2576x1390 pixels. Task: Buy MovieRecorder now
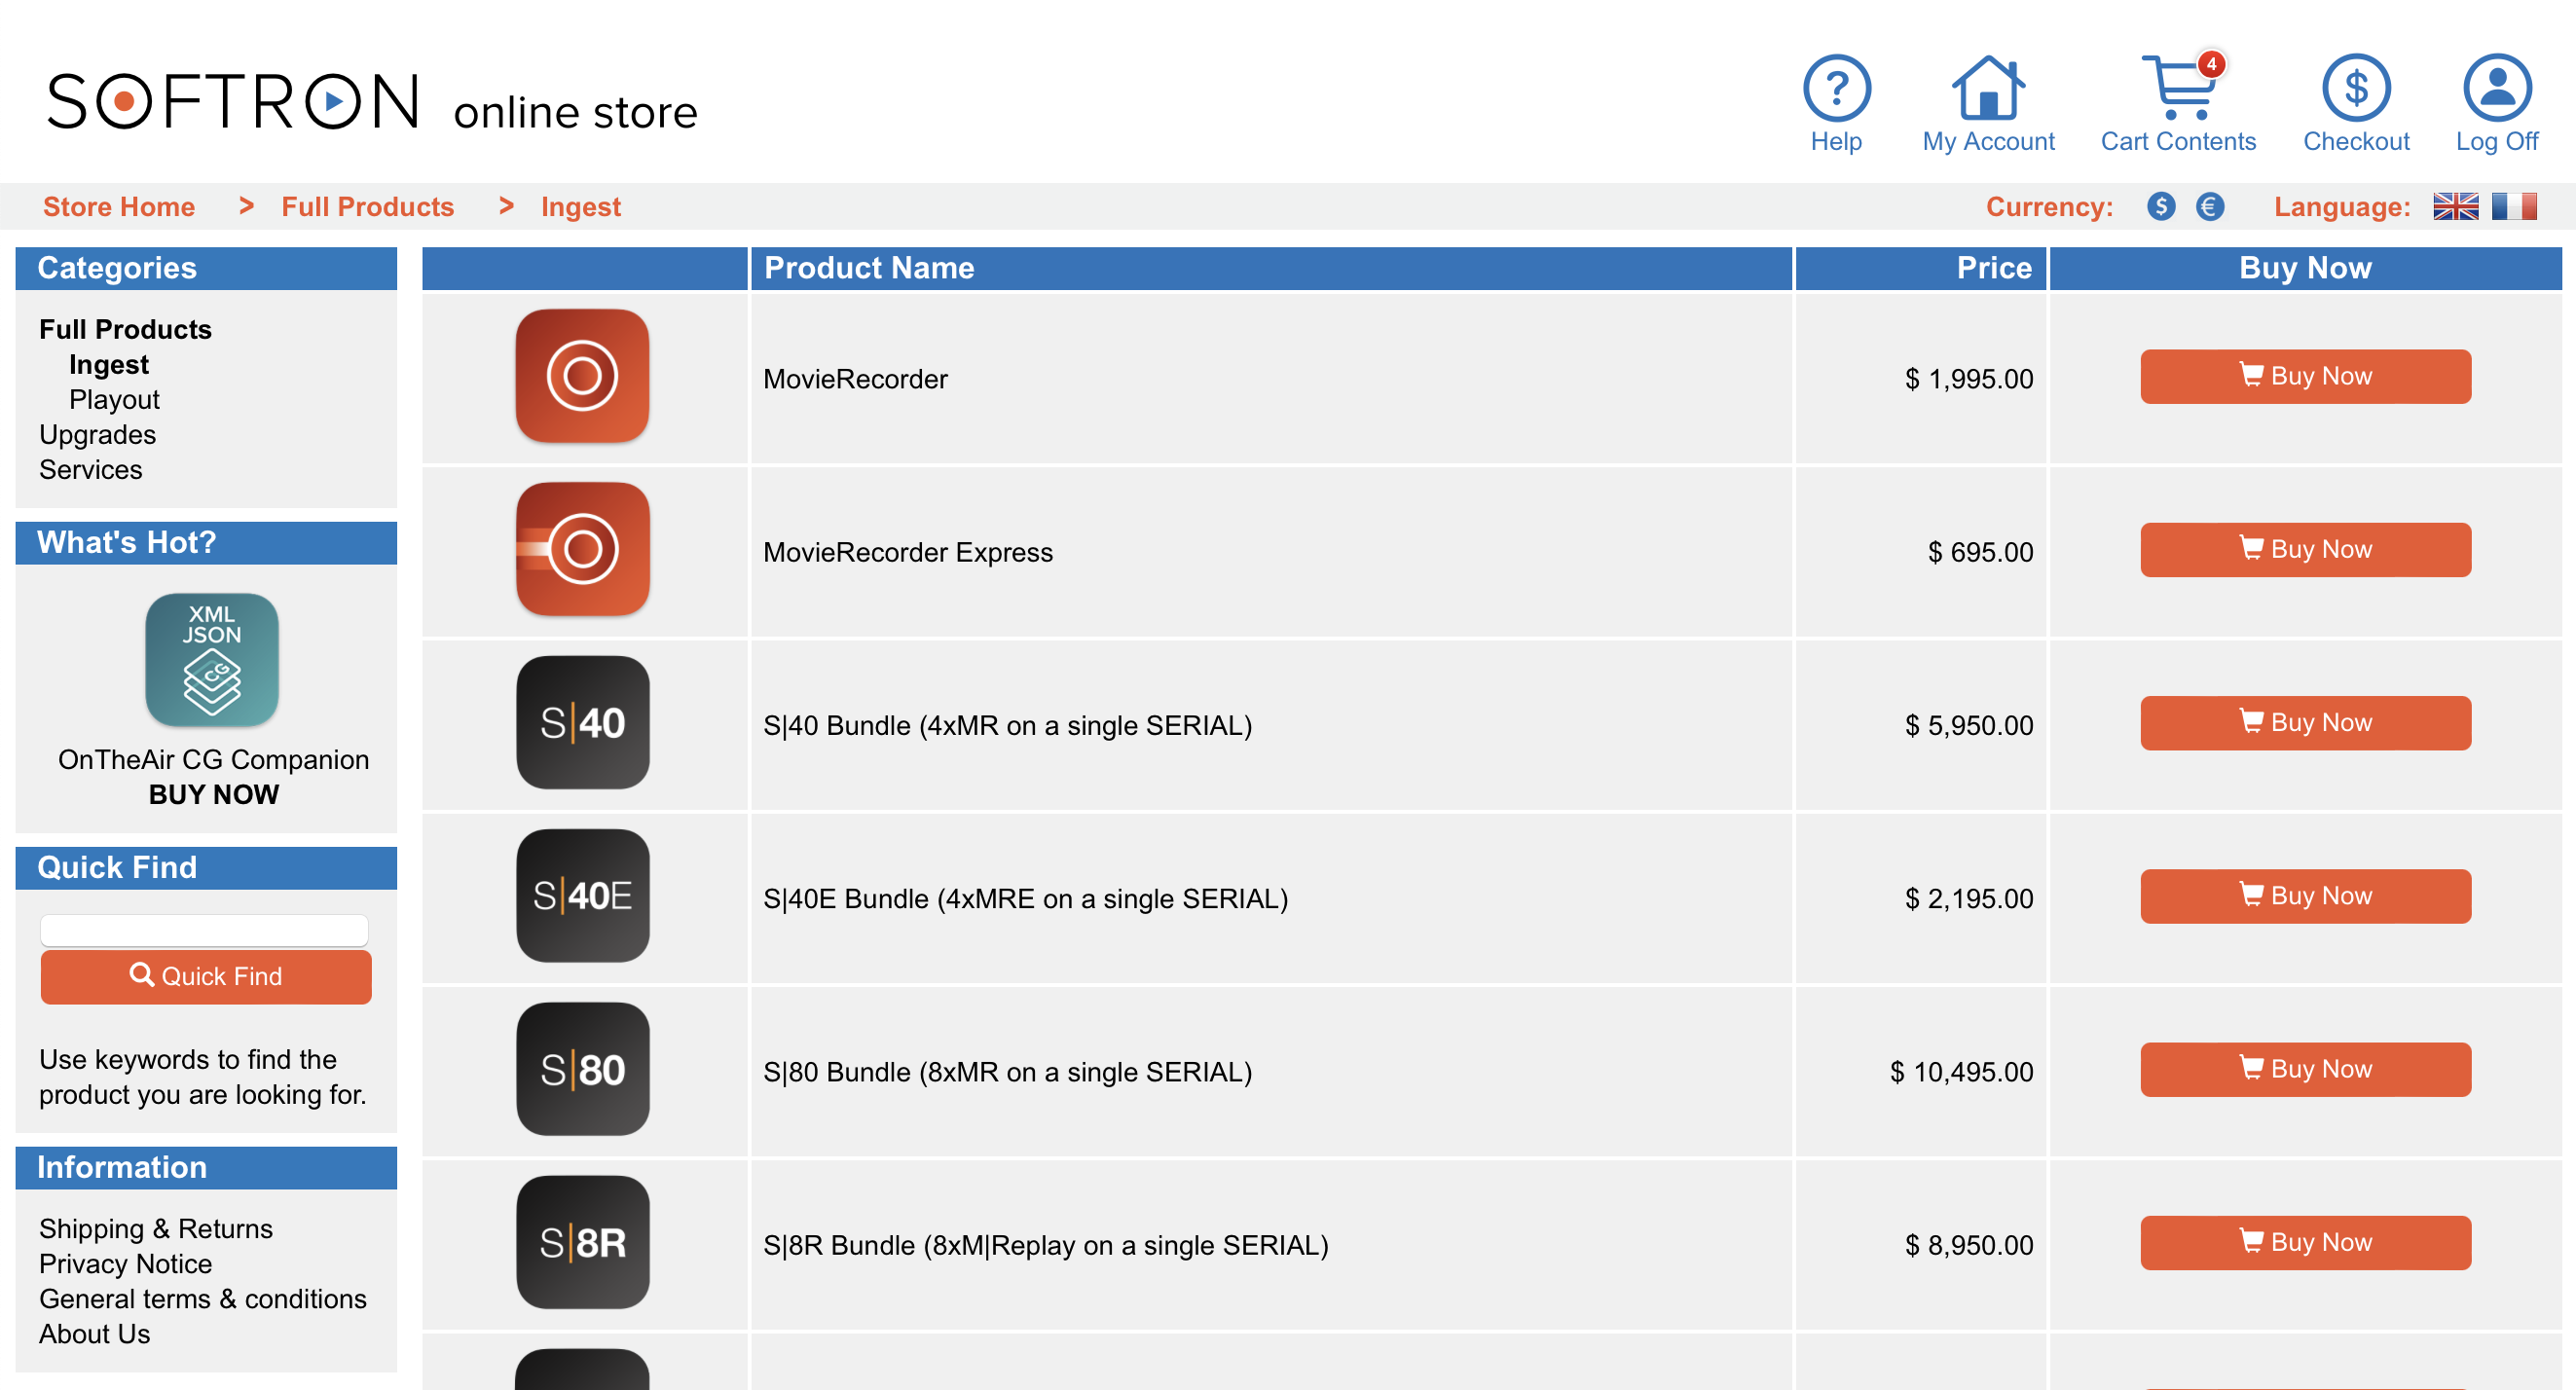(x=2305, y=376)
